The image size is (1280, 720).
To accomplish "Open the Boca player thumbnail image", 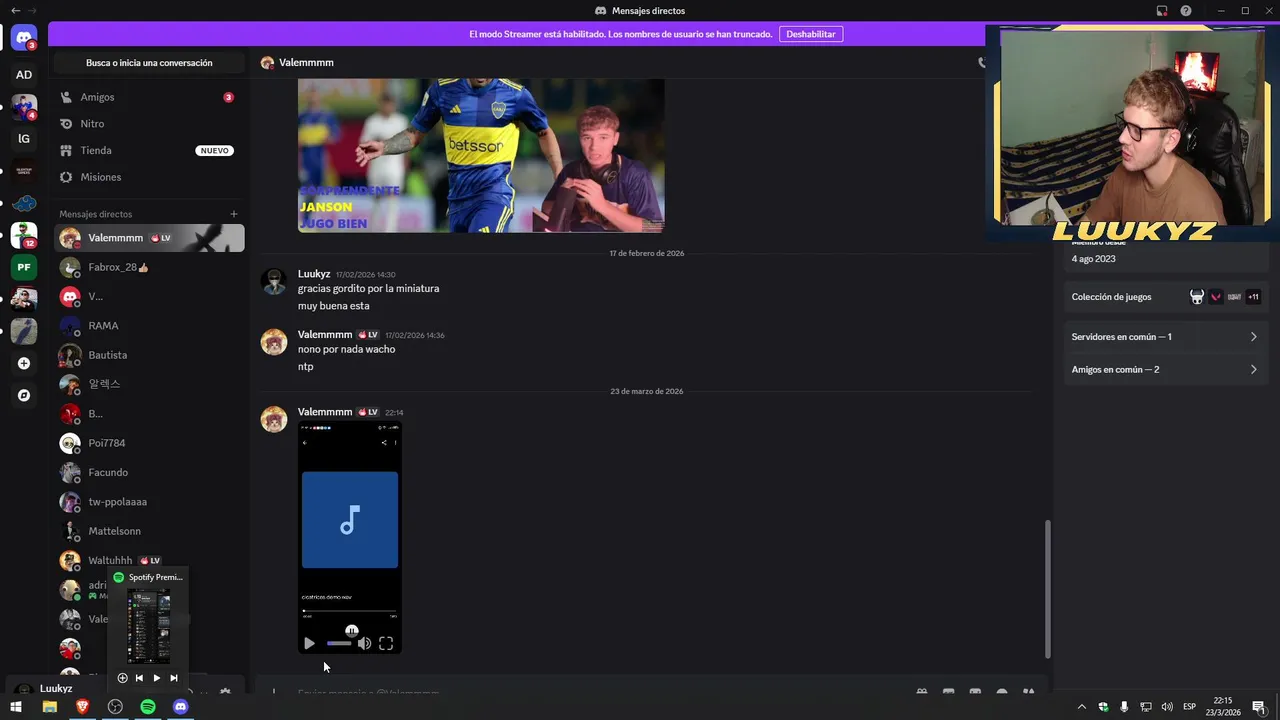I will coord(481,155).
